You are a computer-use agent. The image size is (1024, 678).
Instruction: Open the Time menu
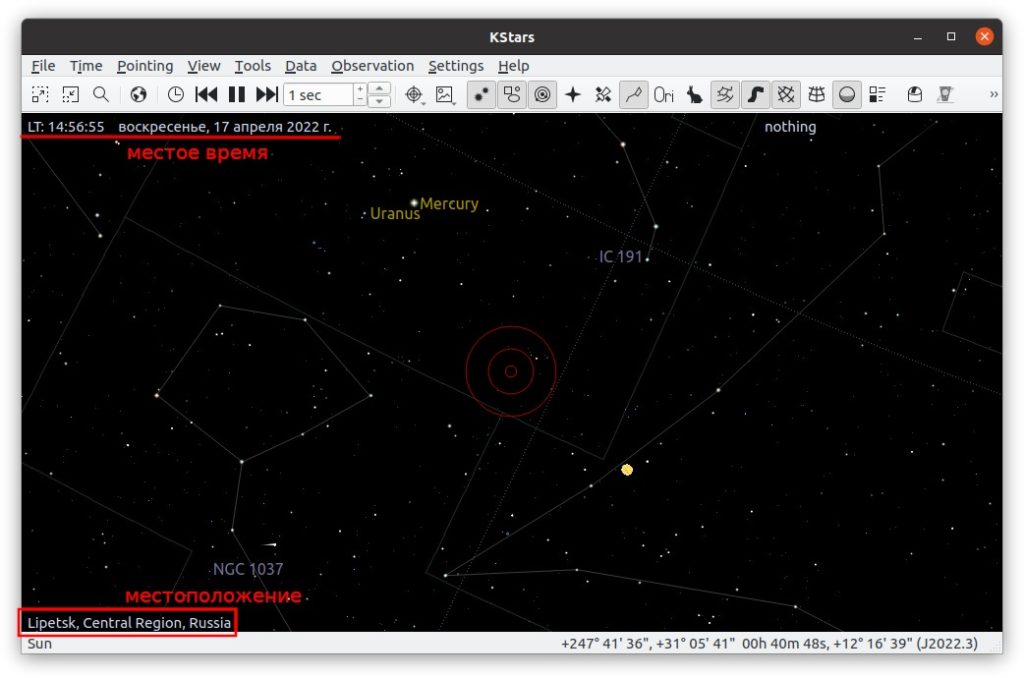pos(86,66)
